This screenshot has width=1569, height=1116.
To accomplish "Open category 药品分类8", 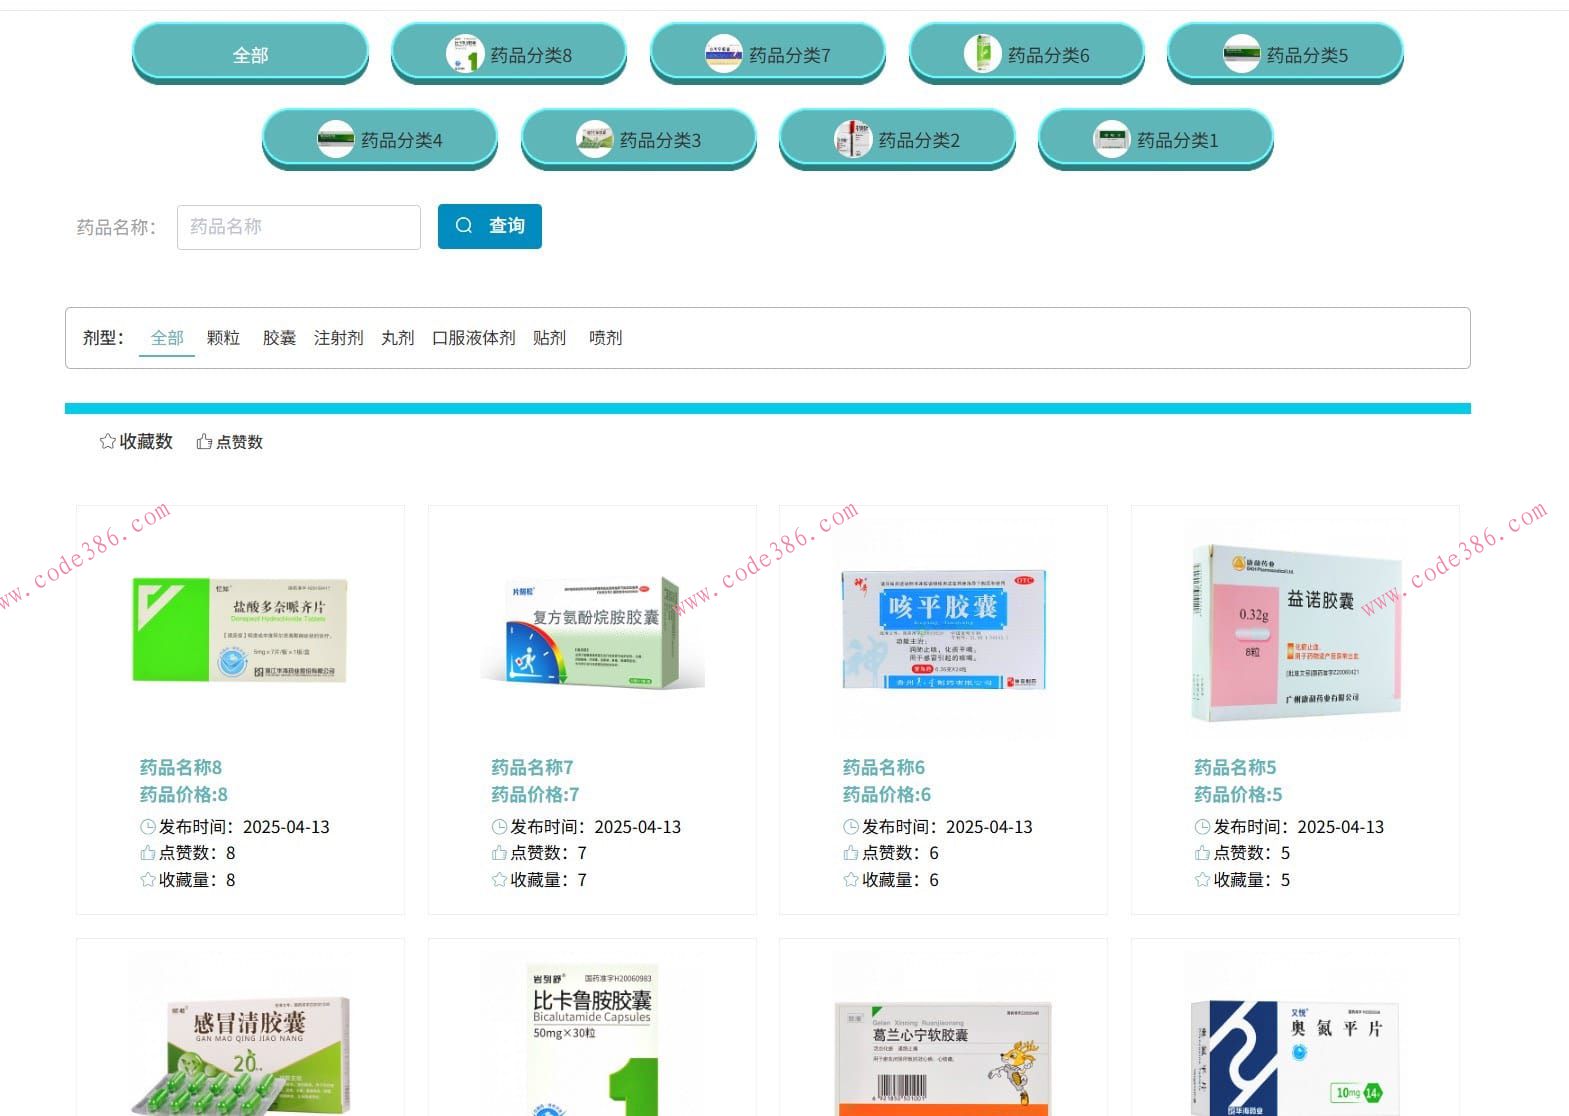I will (x=509, y=54).
